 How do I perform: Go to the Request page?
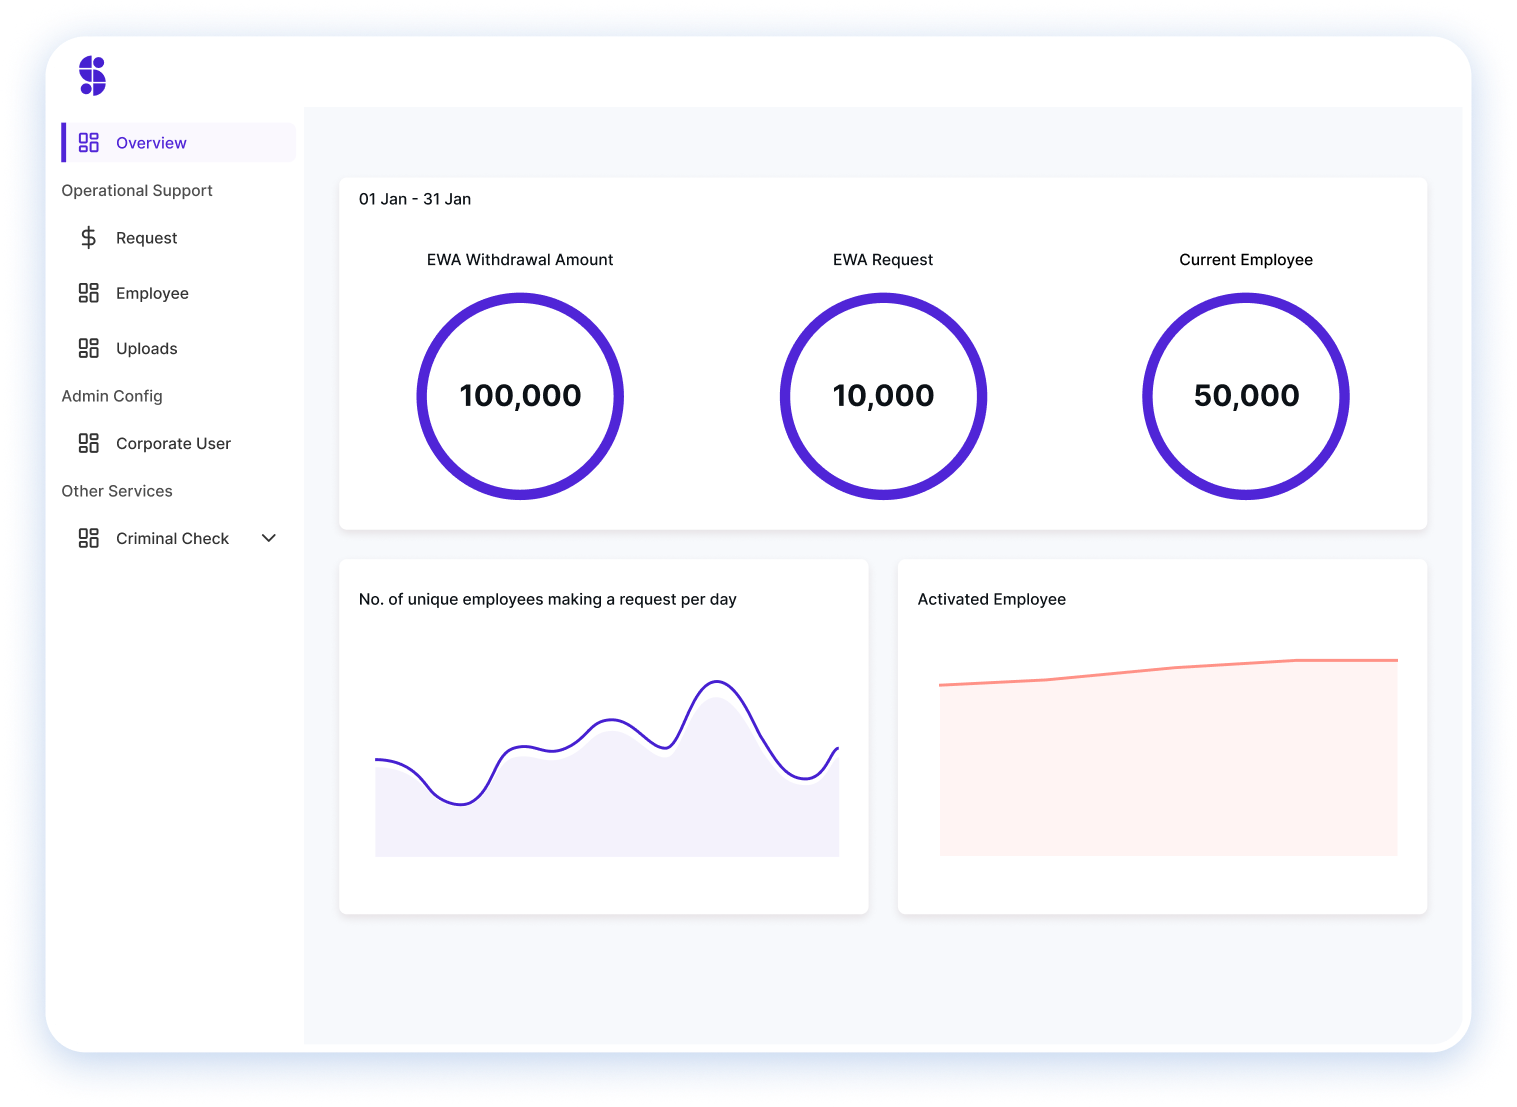coord(146,238)
